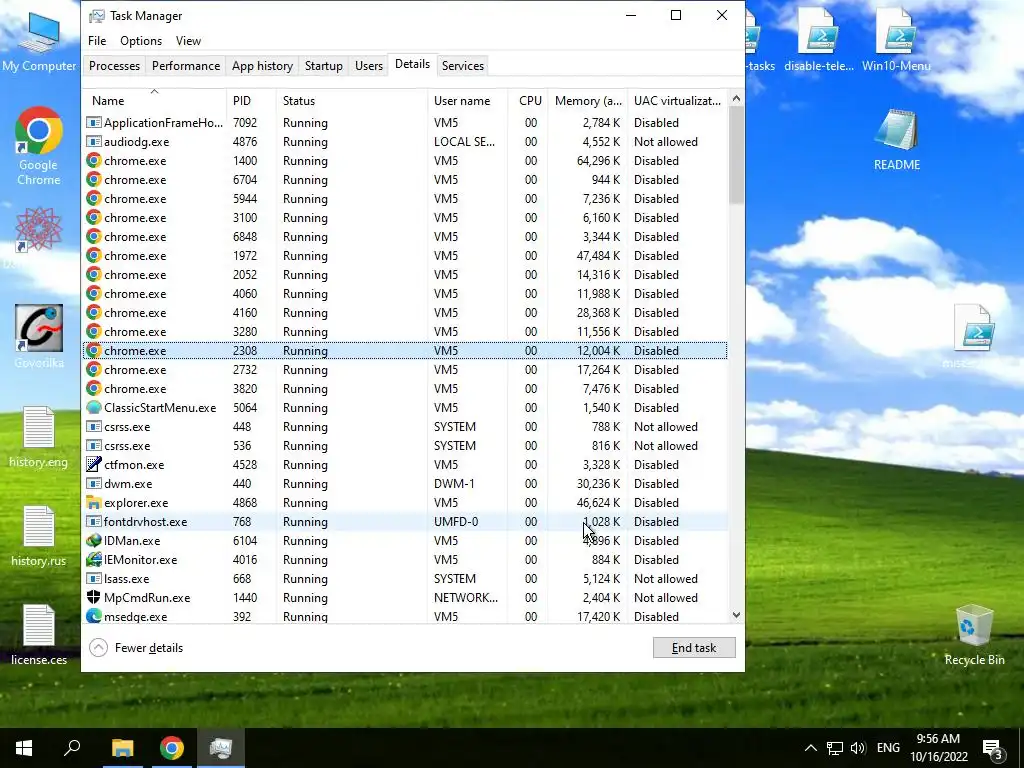Sort by the Name column header
Image resolution: width=1024 pixels, height=768 pixels.
(x=155, y=101)
